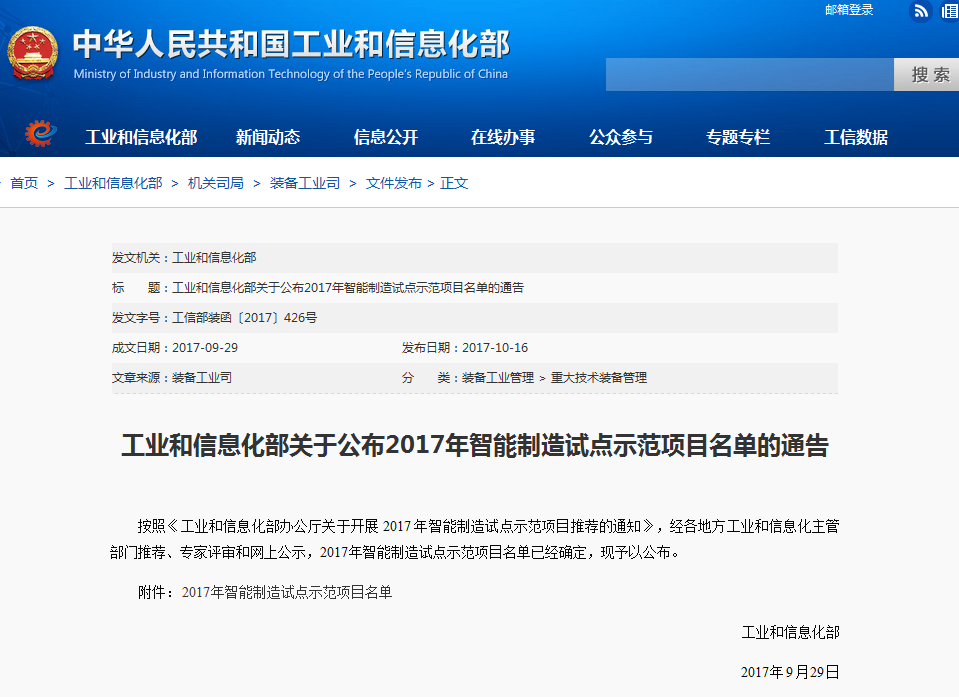
Task: Open 信息公开 navigation menu
Action: pyautogui.click(x=385, y=137)
